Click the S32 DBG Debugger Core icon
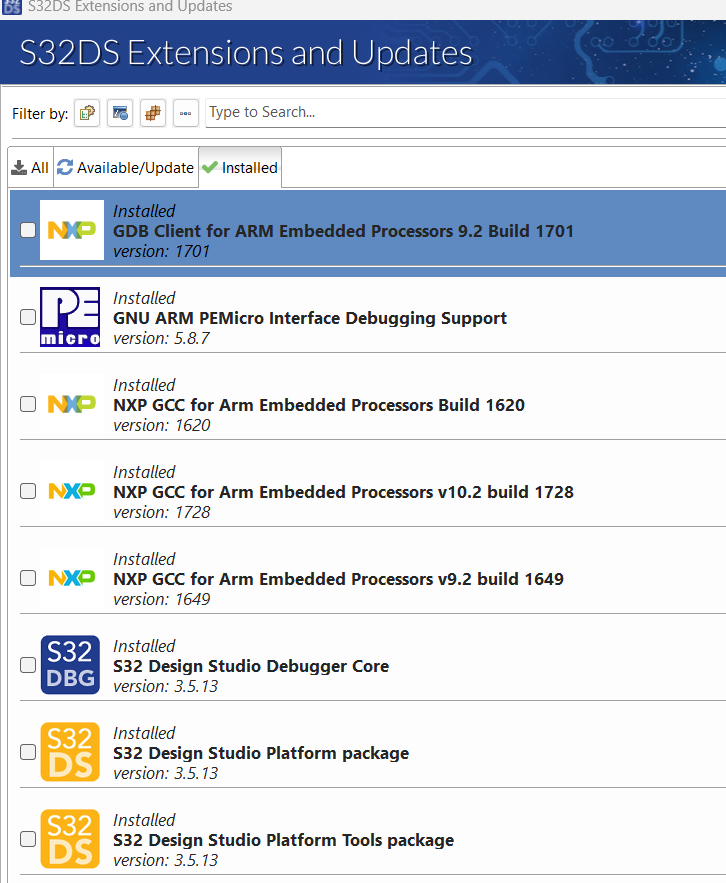Screen dimensions: 726x883 tap(70, 665)
